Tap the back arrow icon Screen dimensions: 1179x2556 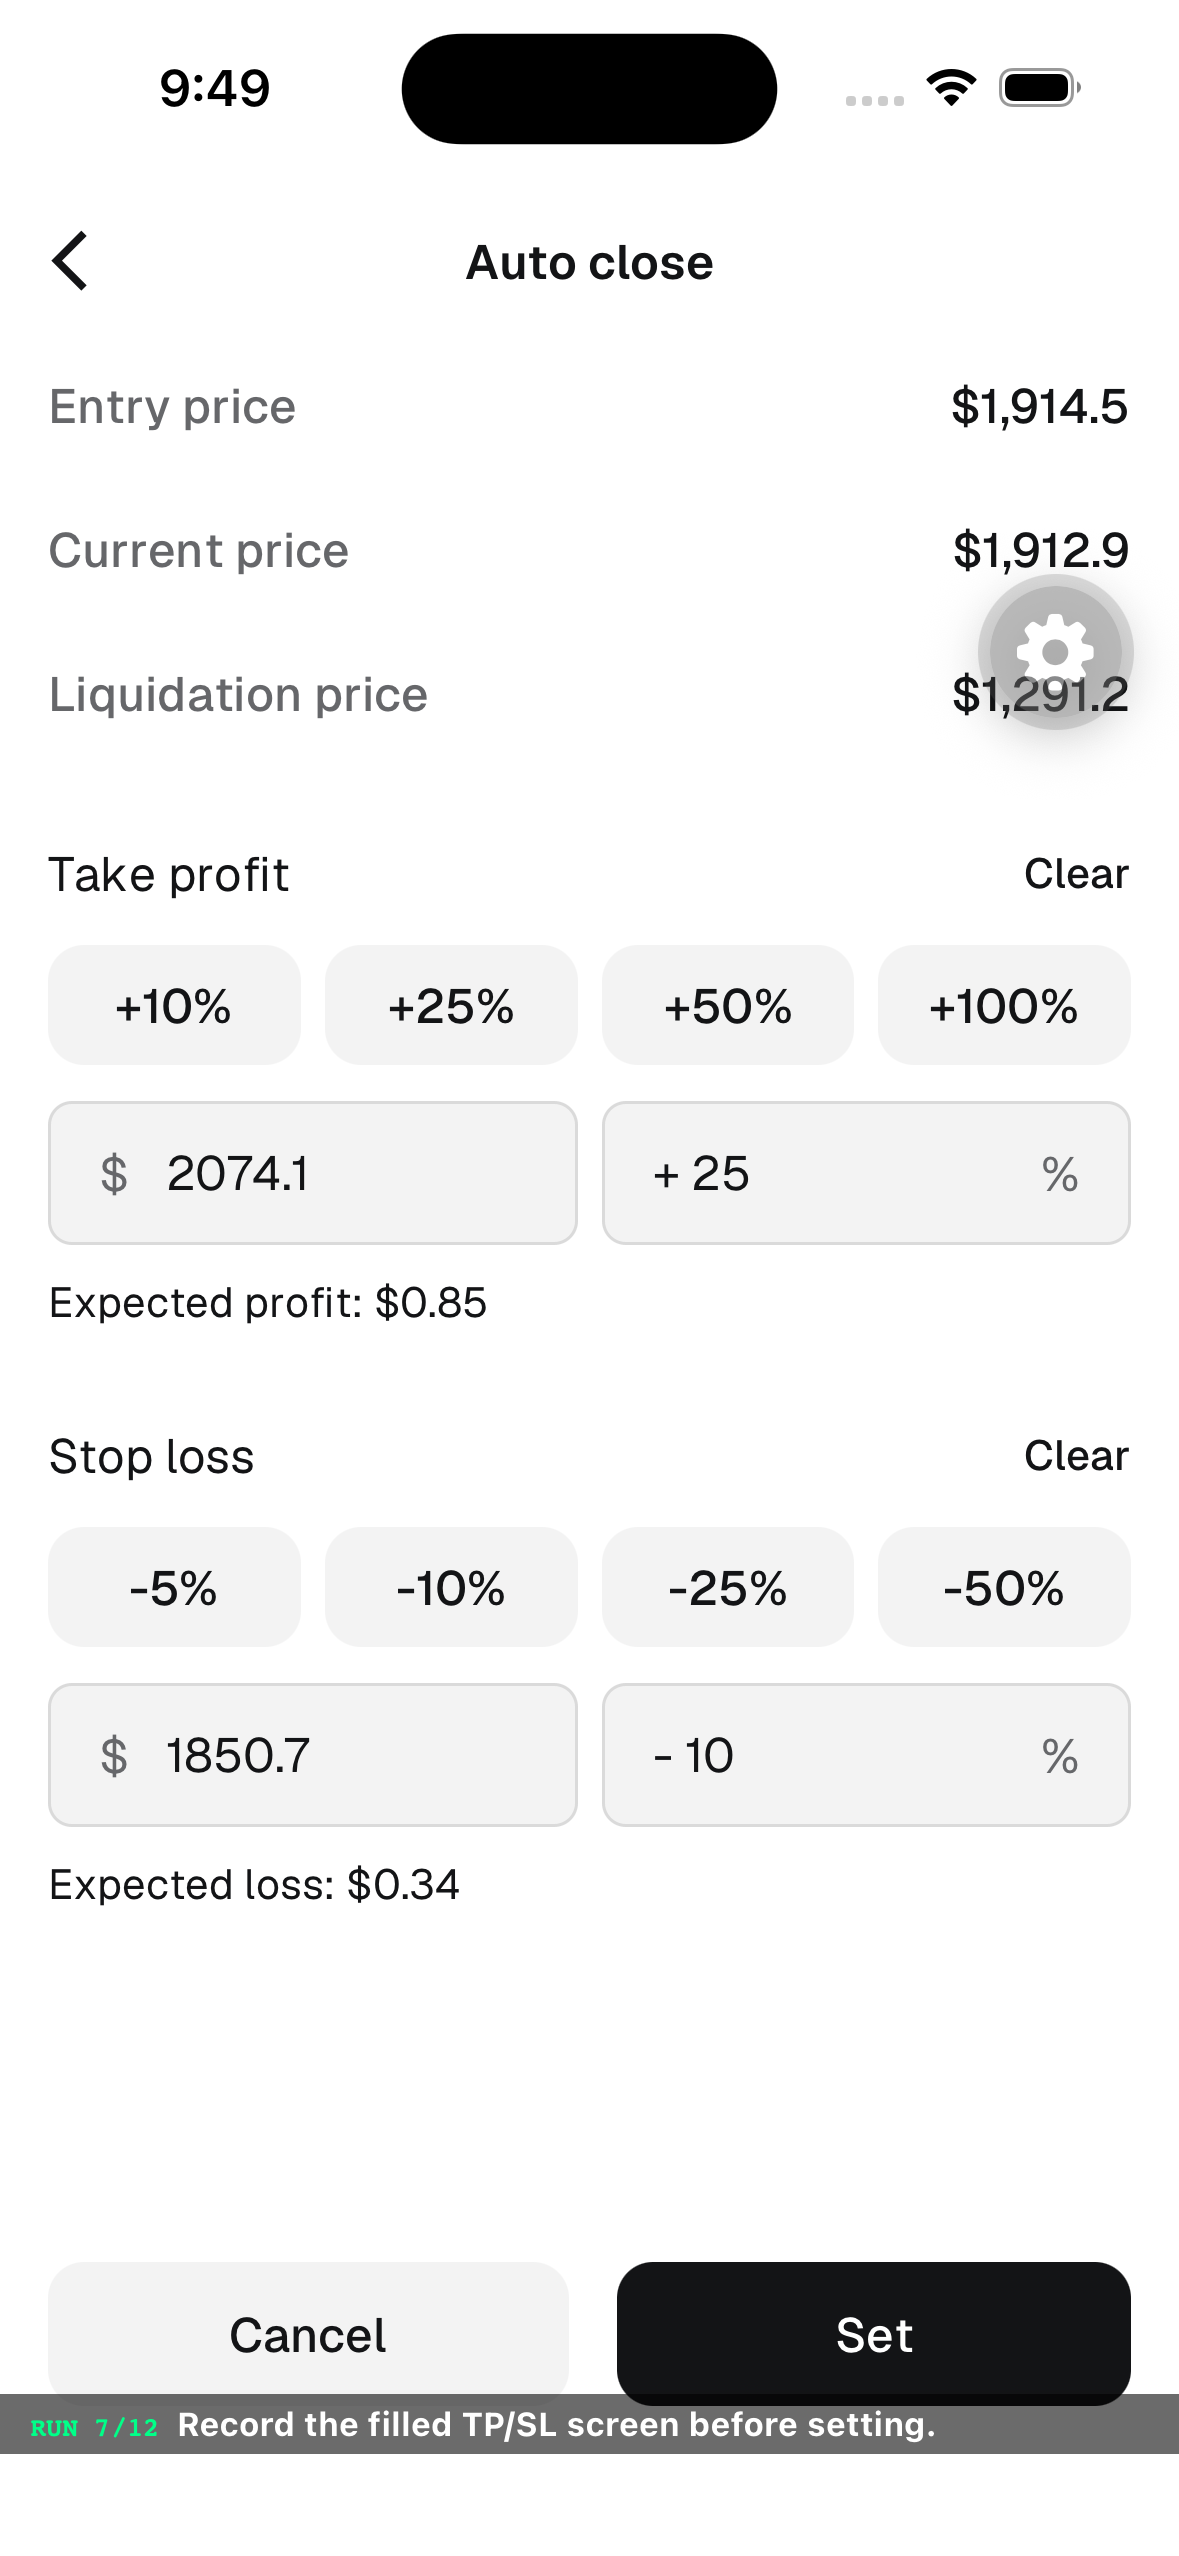point(70,261)
